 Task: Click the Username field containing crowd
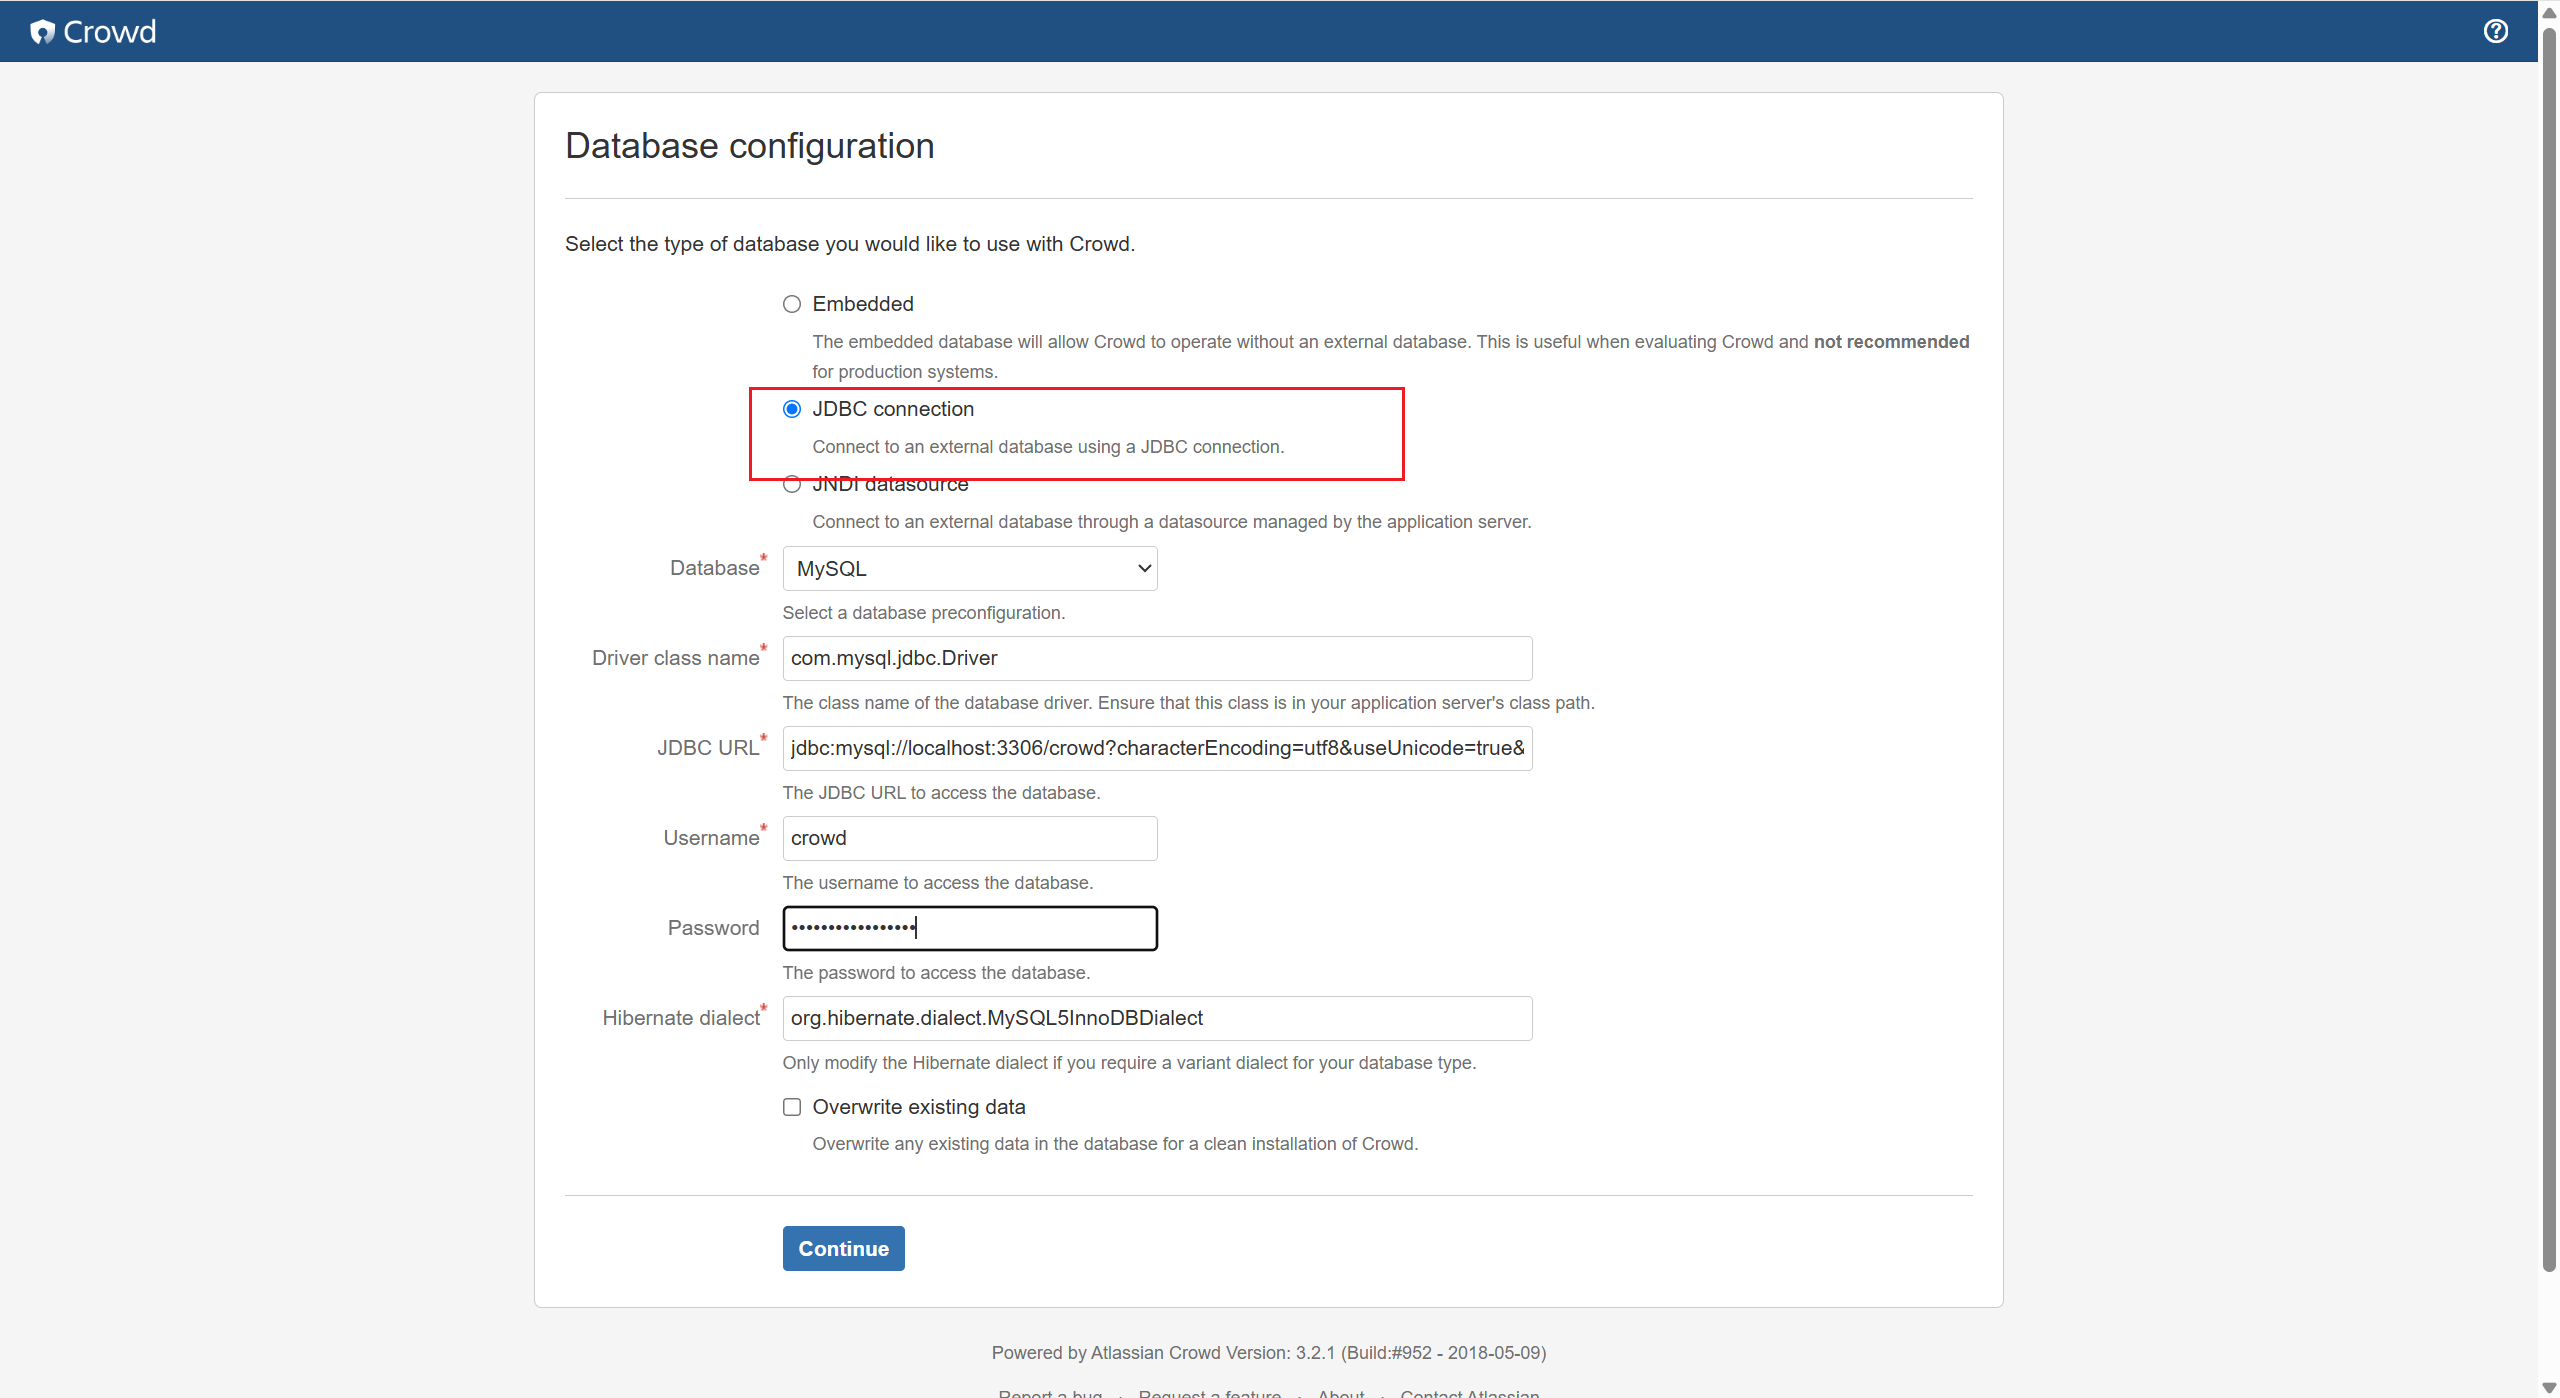point(969,838)
